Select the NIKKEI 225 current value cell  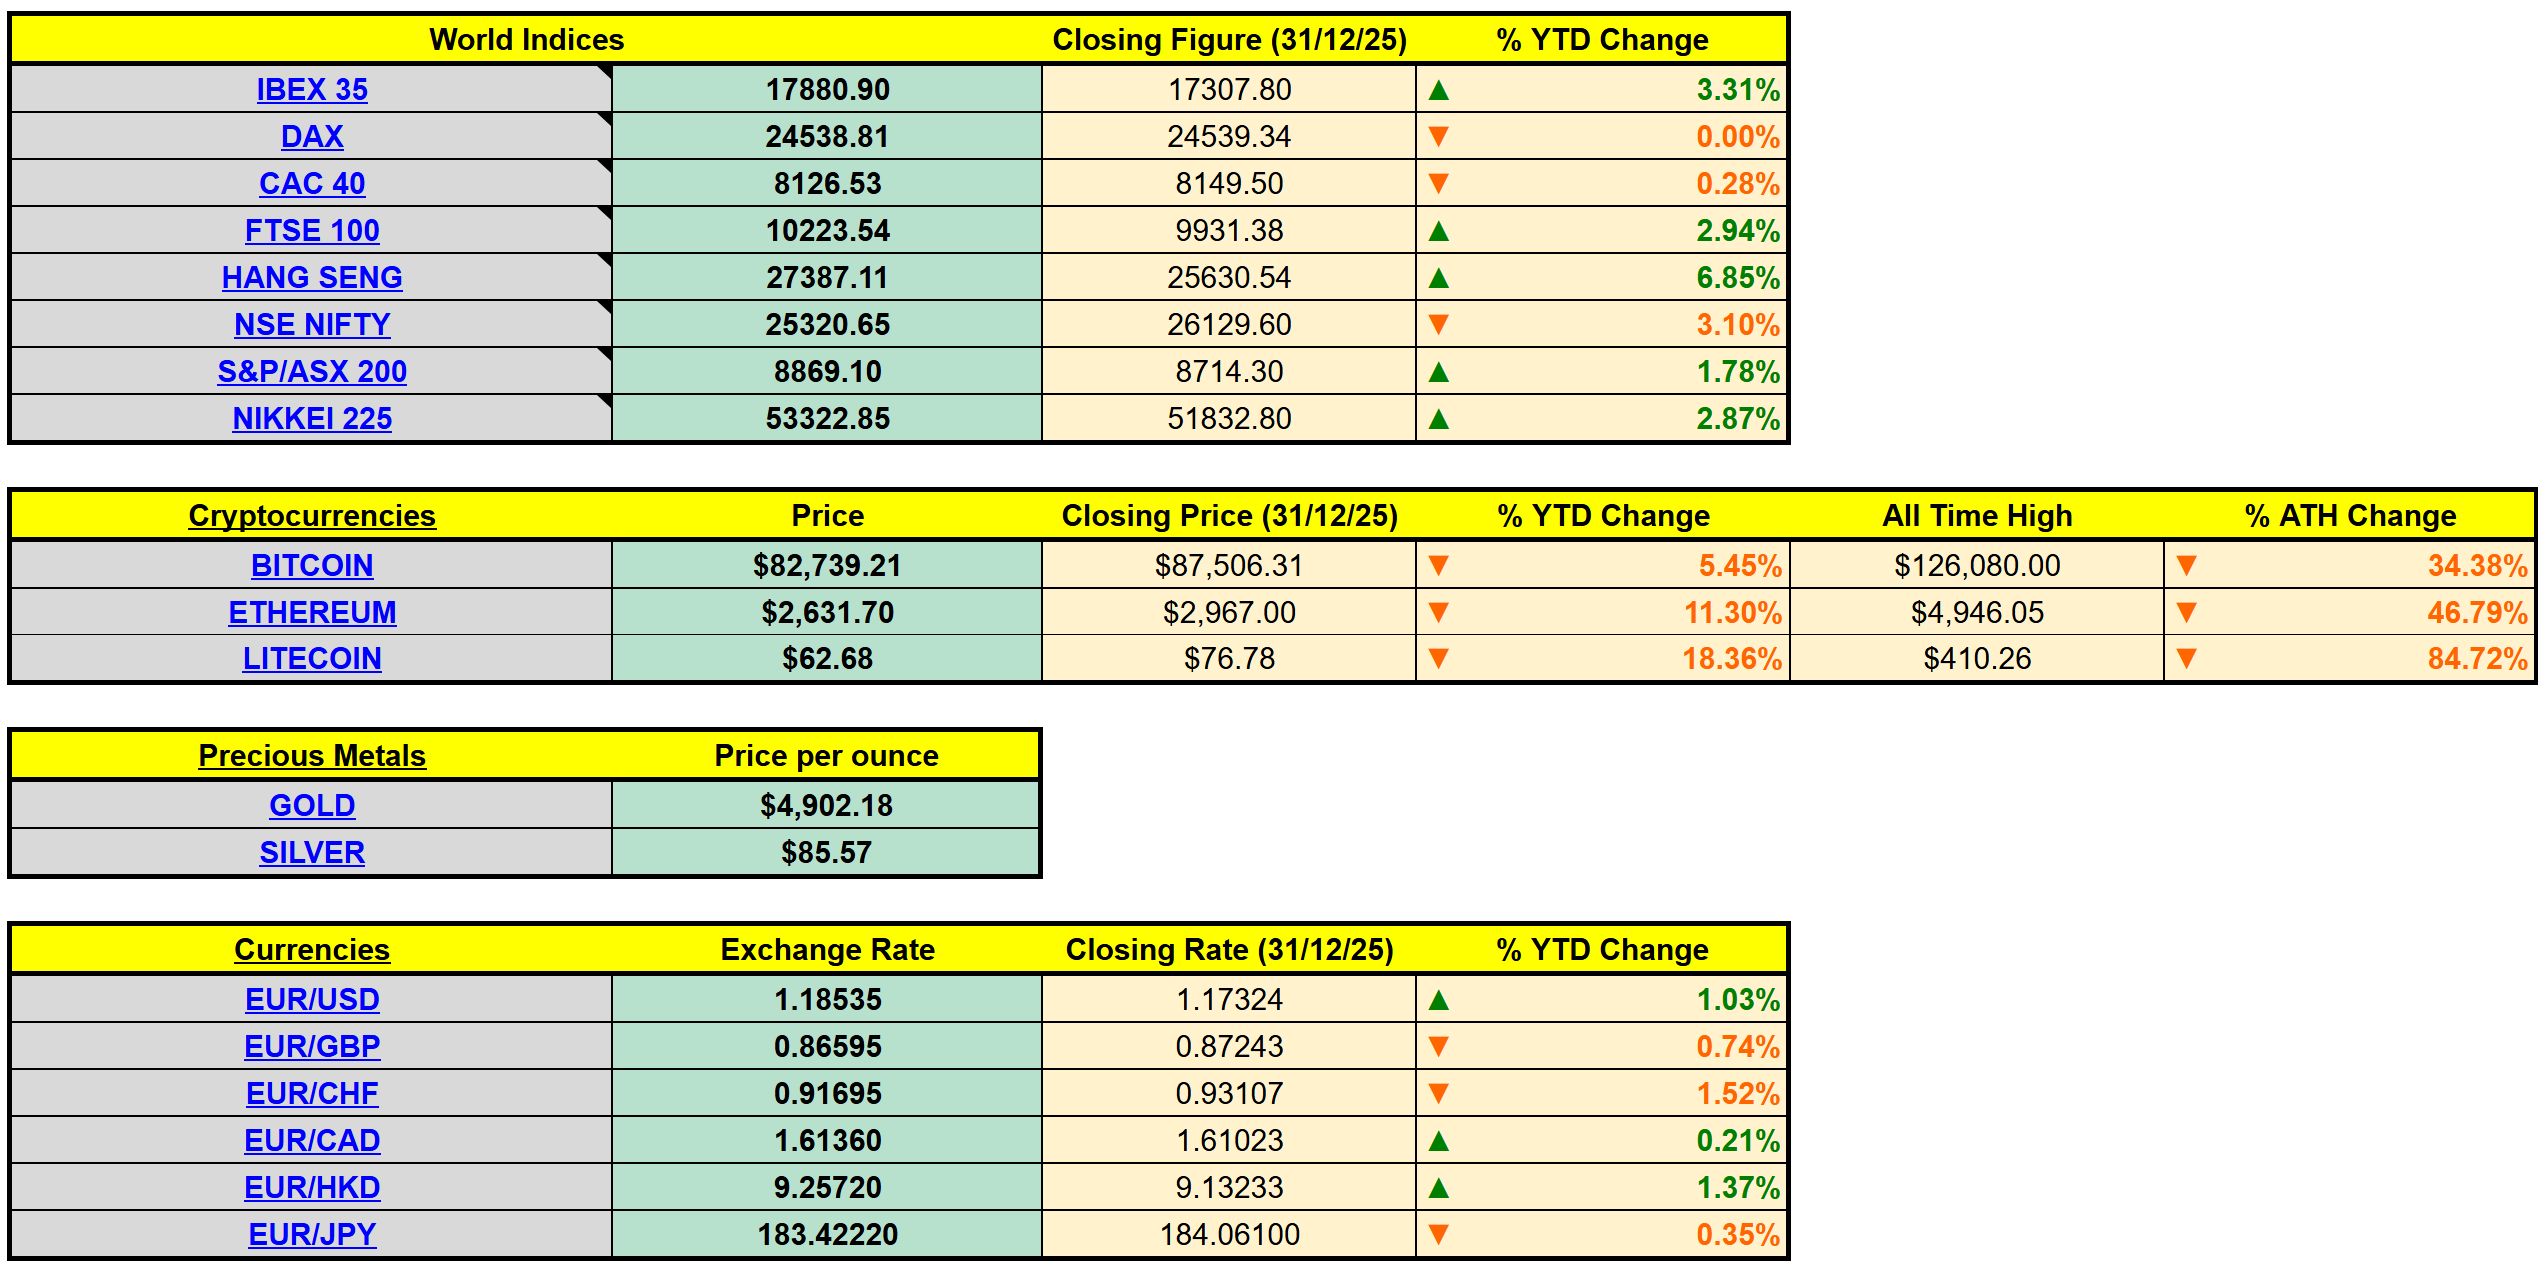(827, 419)
